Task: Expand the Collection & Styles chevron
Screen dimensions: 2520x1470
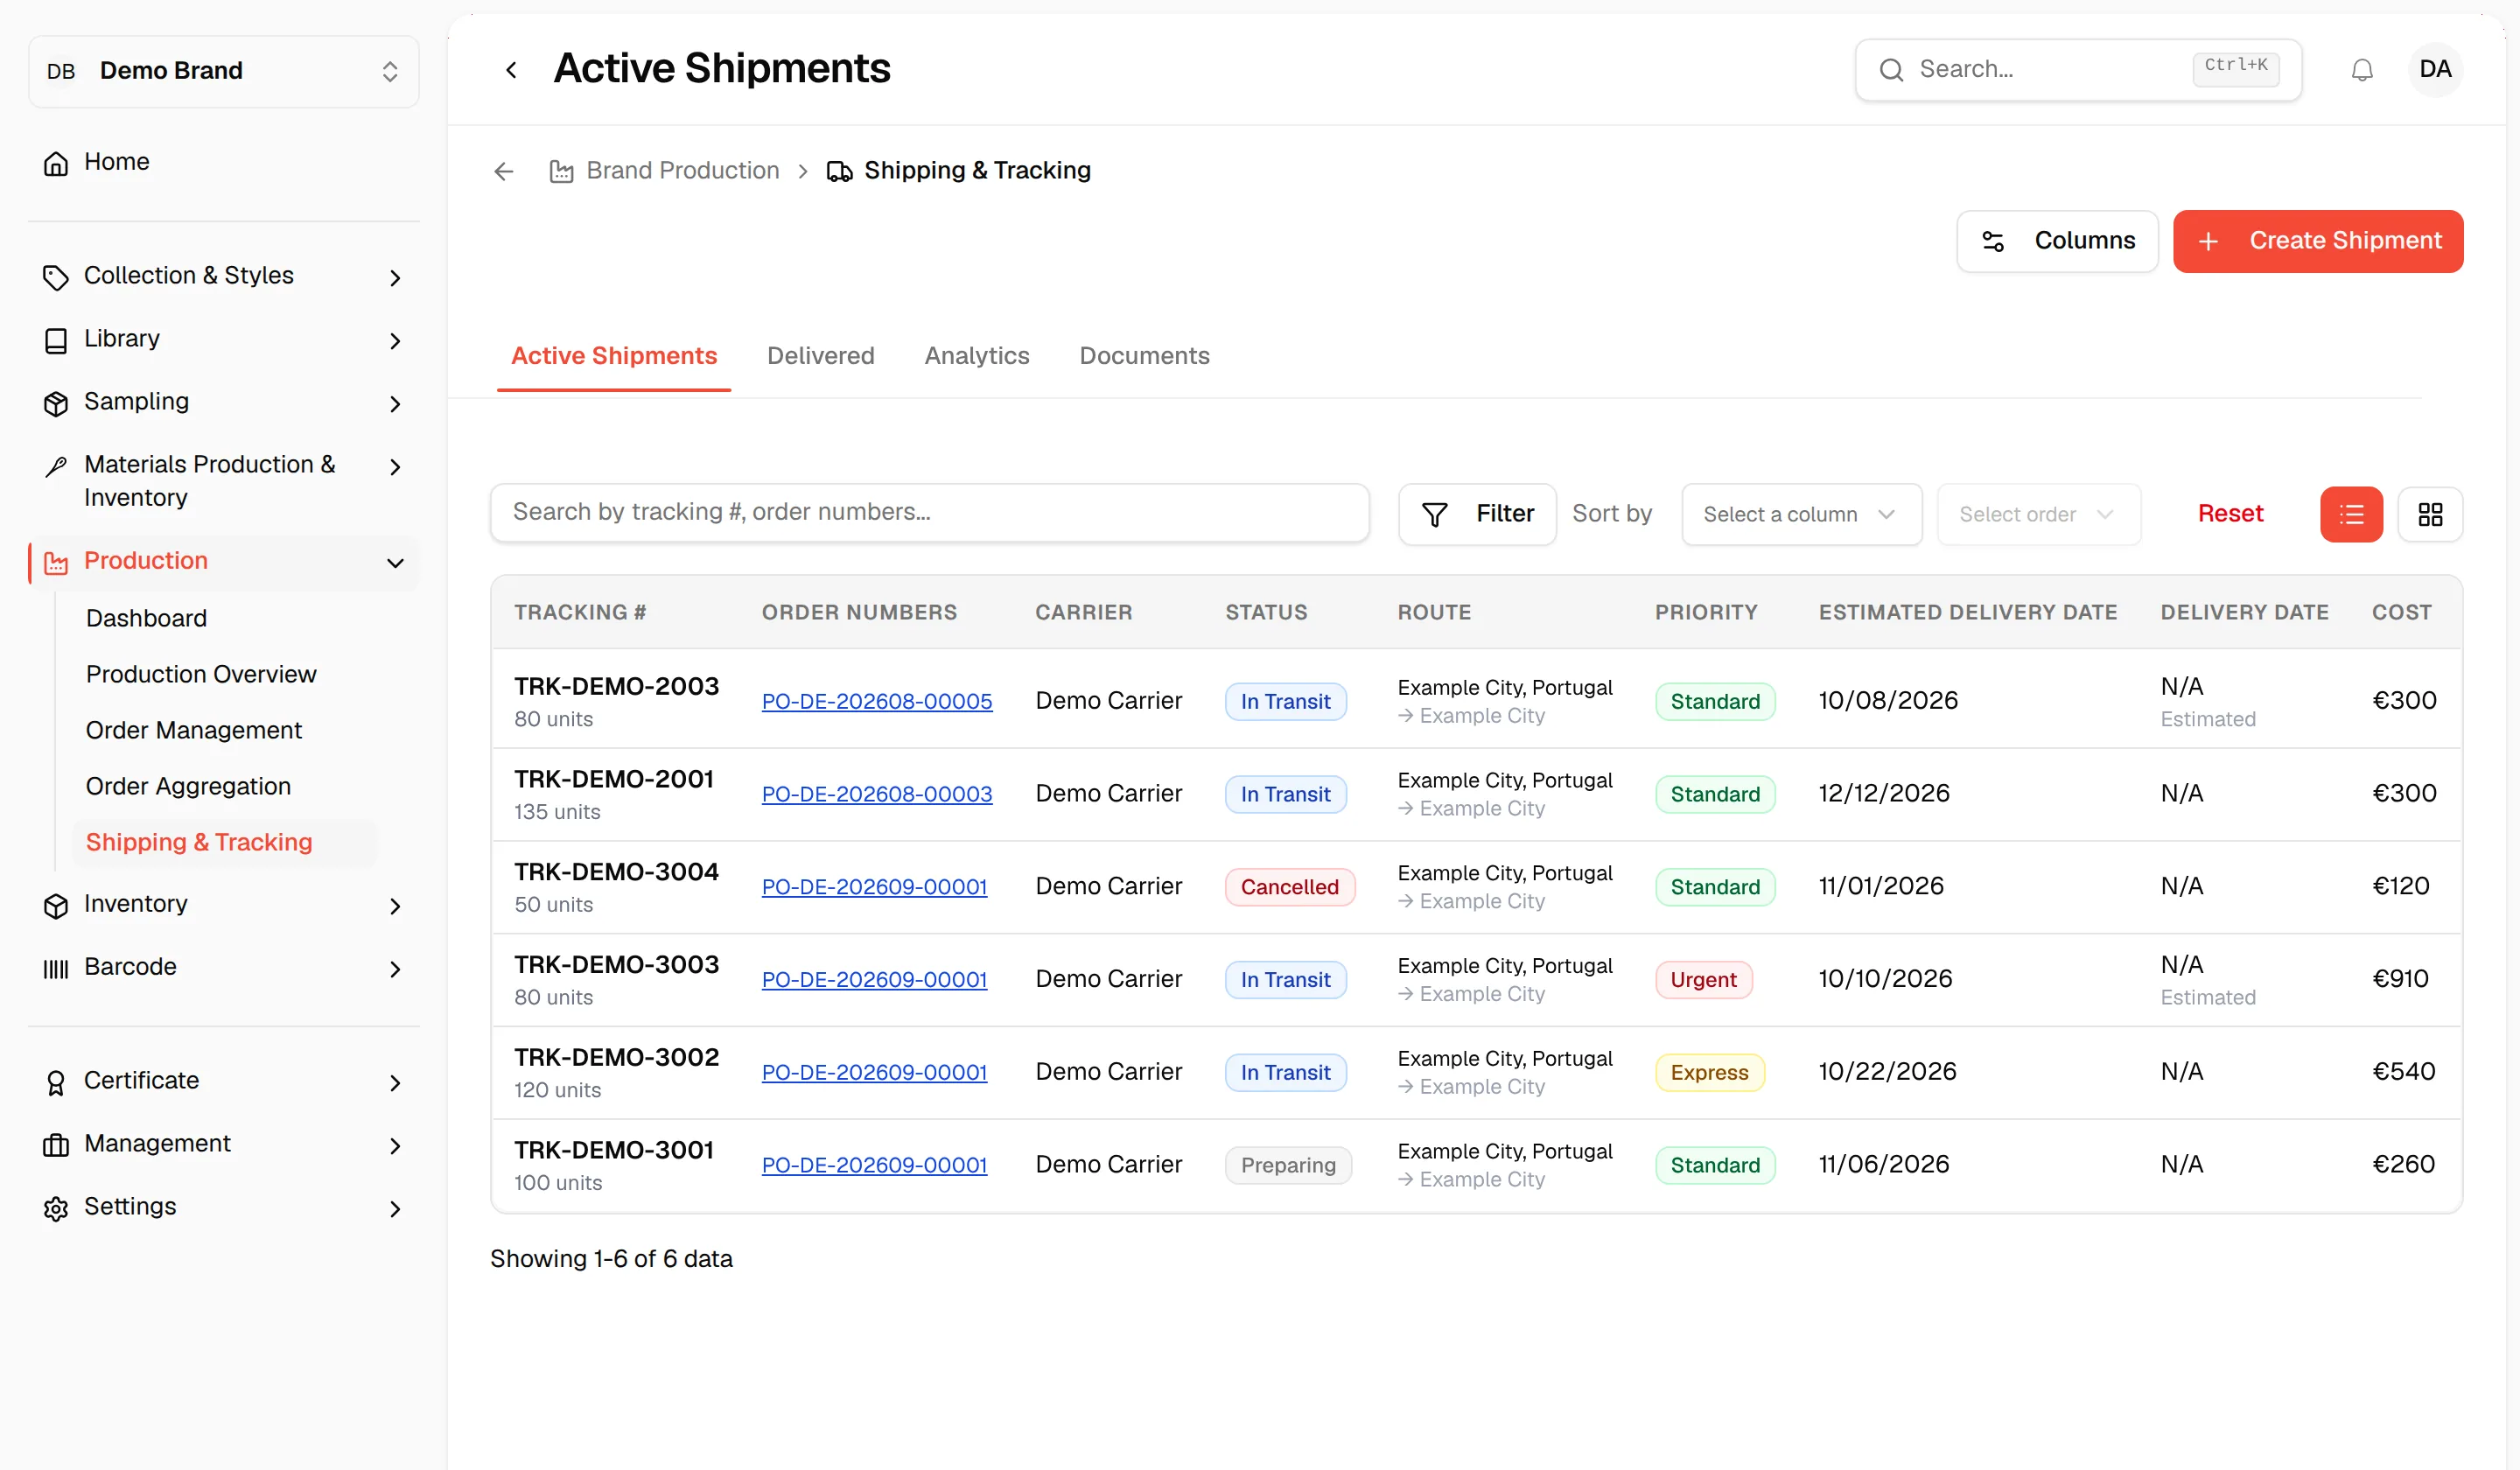Action: [395, 278]
